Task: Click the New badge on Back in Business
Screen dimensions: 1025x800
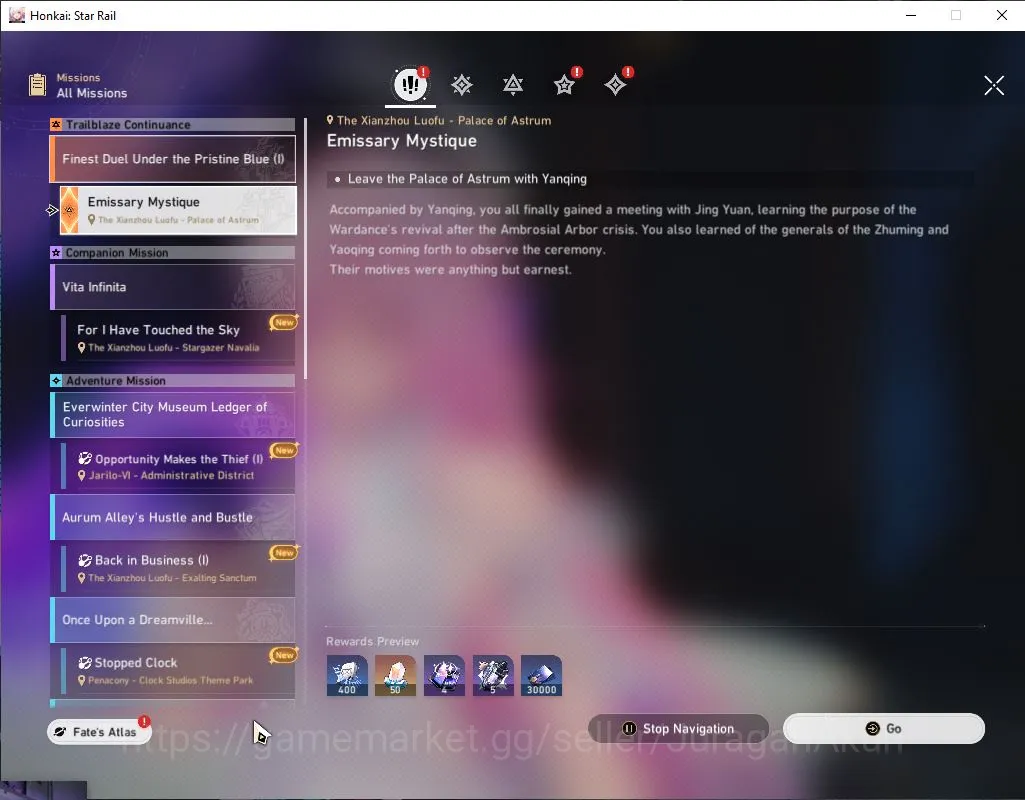Action: (284, 552)
